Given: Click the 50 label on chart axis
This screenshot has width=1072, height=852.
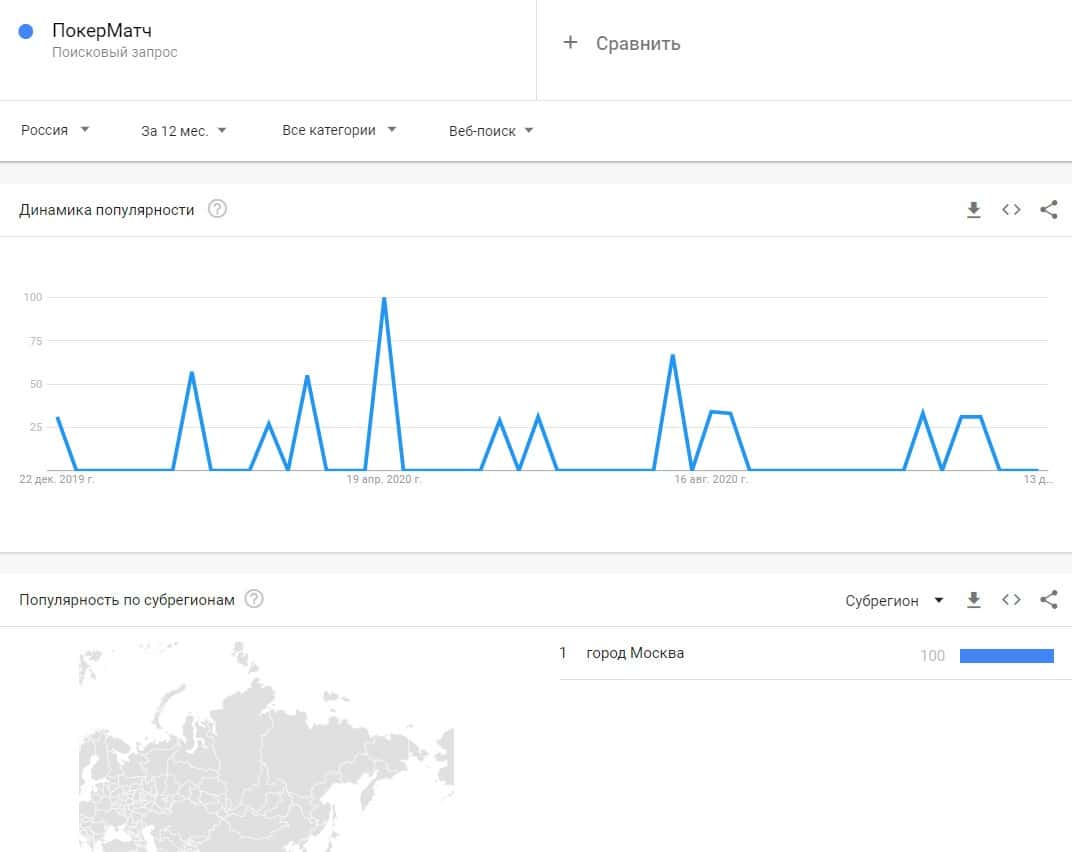Looking at the screenshot, I should coord(36,384).
